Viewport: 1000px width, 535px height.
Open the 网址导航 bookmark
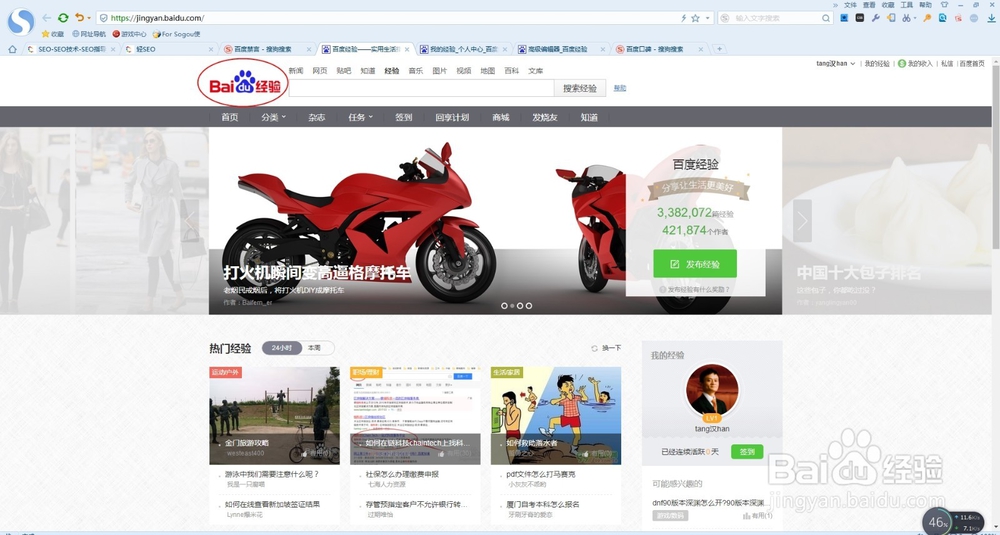[89, 34]
